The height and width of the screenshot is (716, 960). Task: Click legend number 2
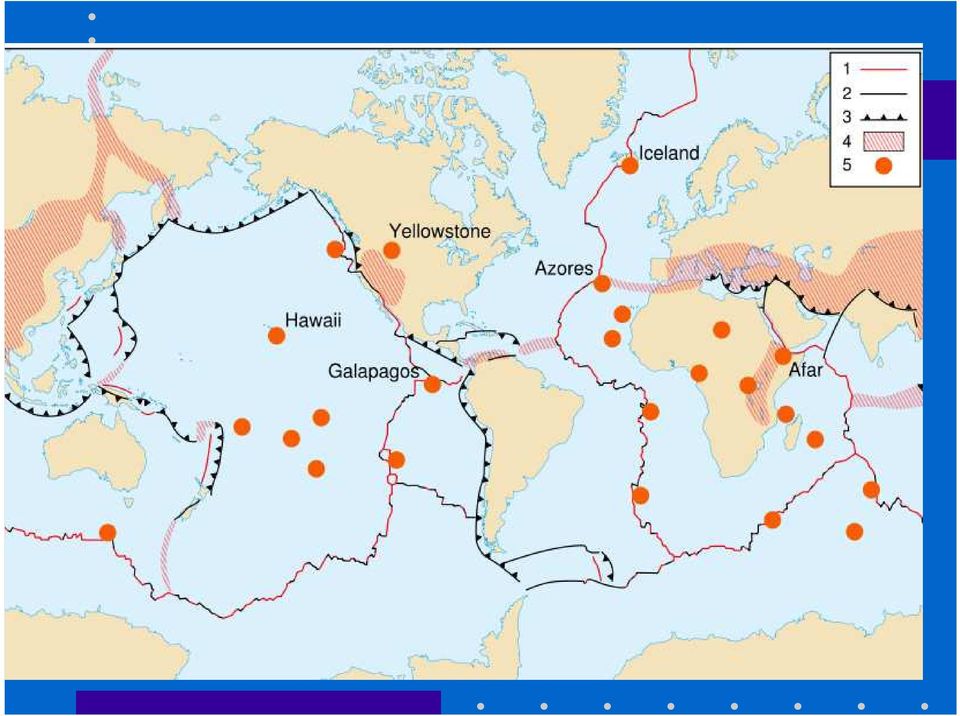pyautogui.click(x=847, y=93)
